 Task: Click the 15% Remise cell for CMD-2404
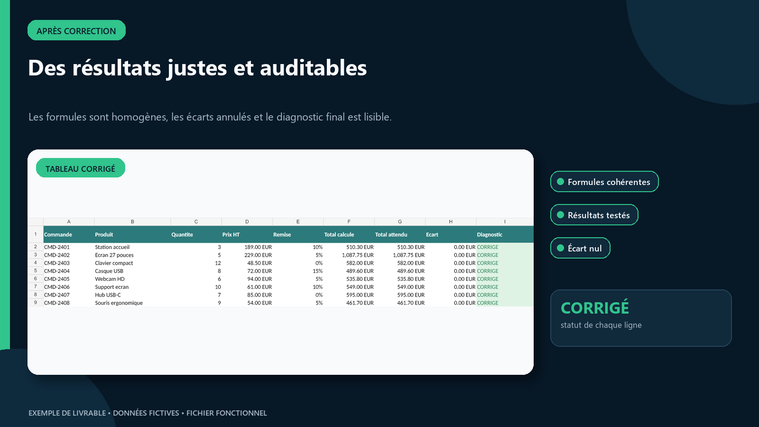(x=298, y=271)
